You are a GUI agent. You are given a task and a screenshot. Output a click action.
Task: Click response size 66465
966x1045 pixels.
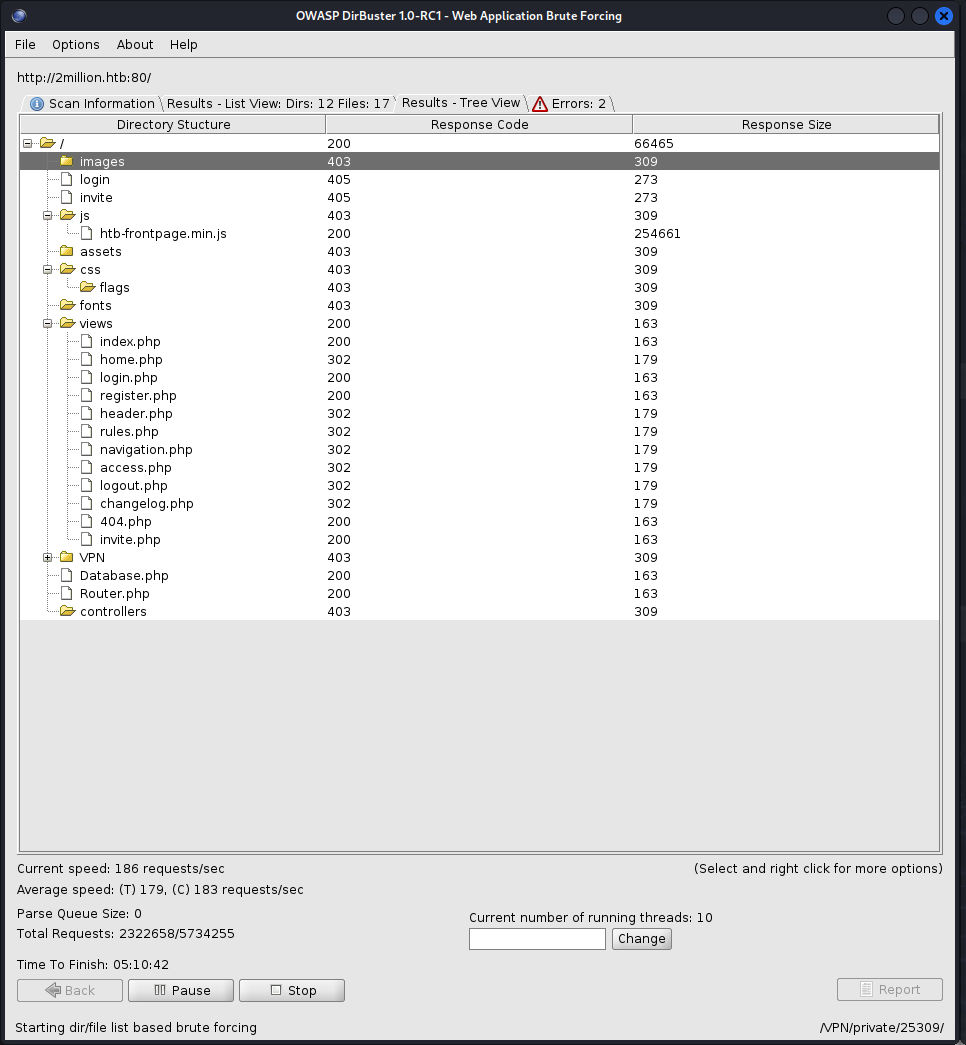(654, 143)
